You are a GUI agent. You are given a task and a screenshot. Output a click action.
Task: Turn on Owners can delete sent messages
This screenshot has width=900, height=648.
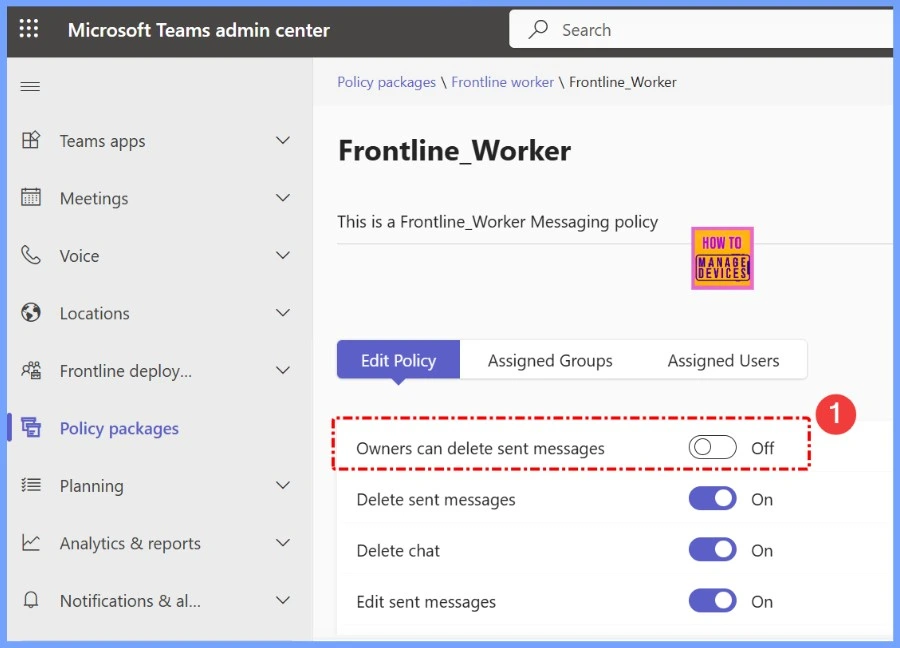pos(712,447)
